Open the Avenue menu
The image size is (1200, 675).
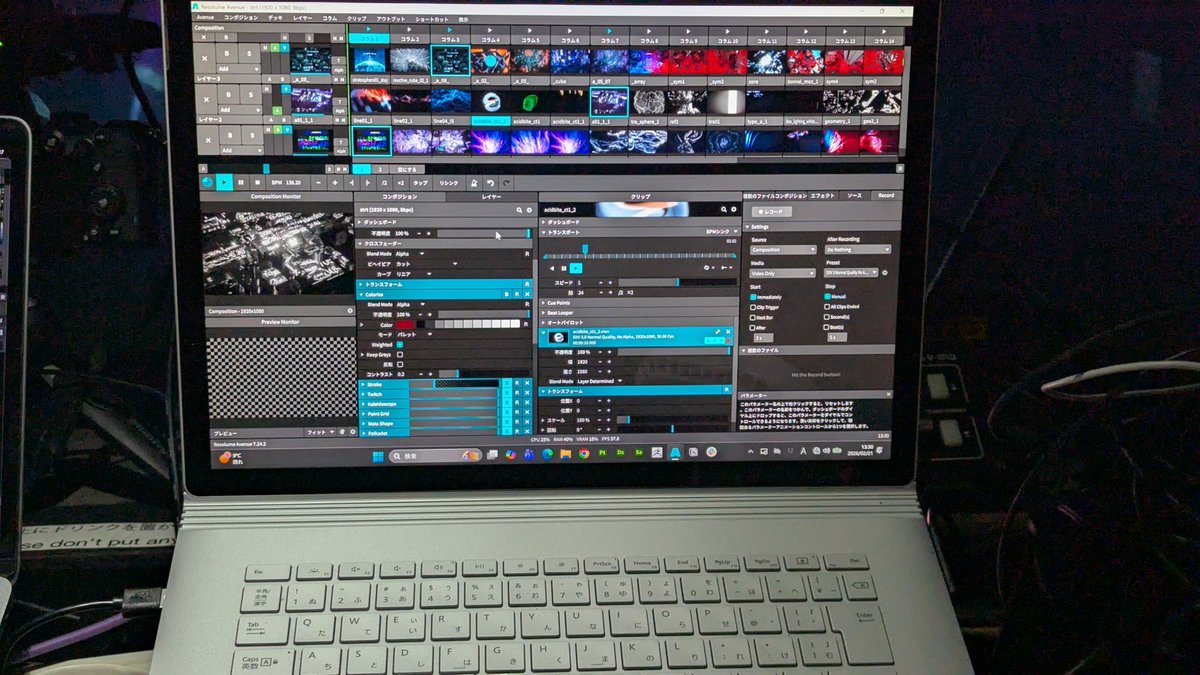click(x=205, y=17)
